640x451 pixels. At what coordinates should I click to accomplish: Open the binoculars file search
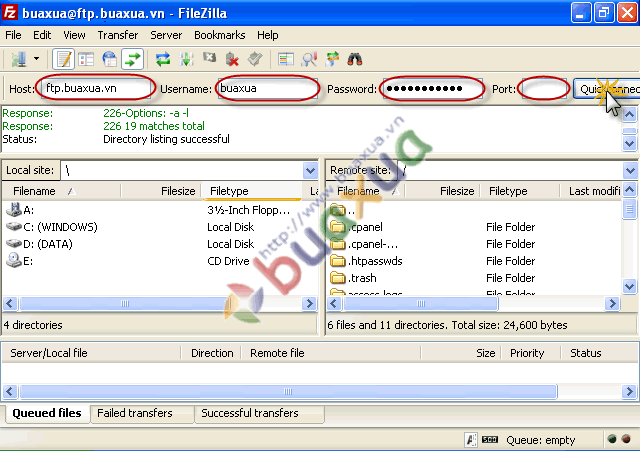pos(355,60)
